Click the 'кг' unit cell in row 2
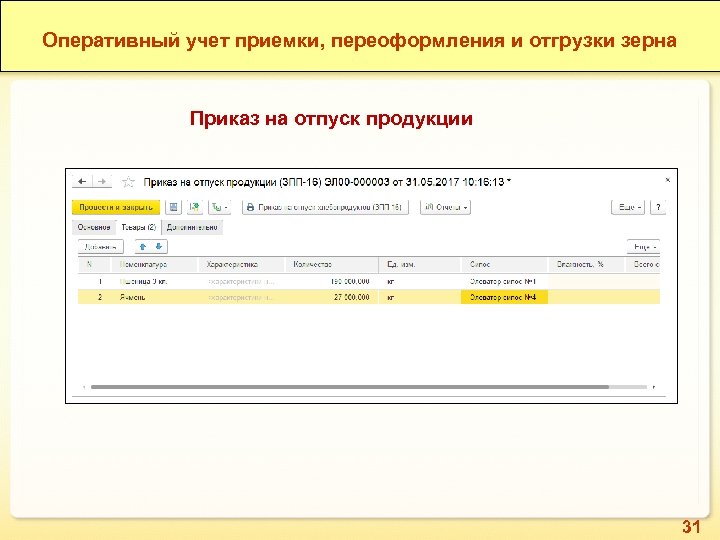 (x=419, y=297)
